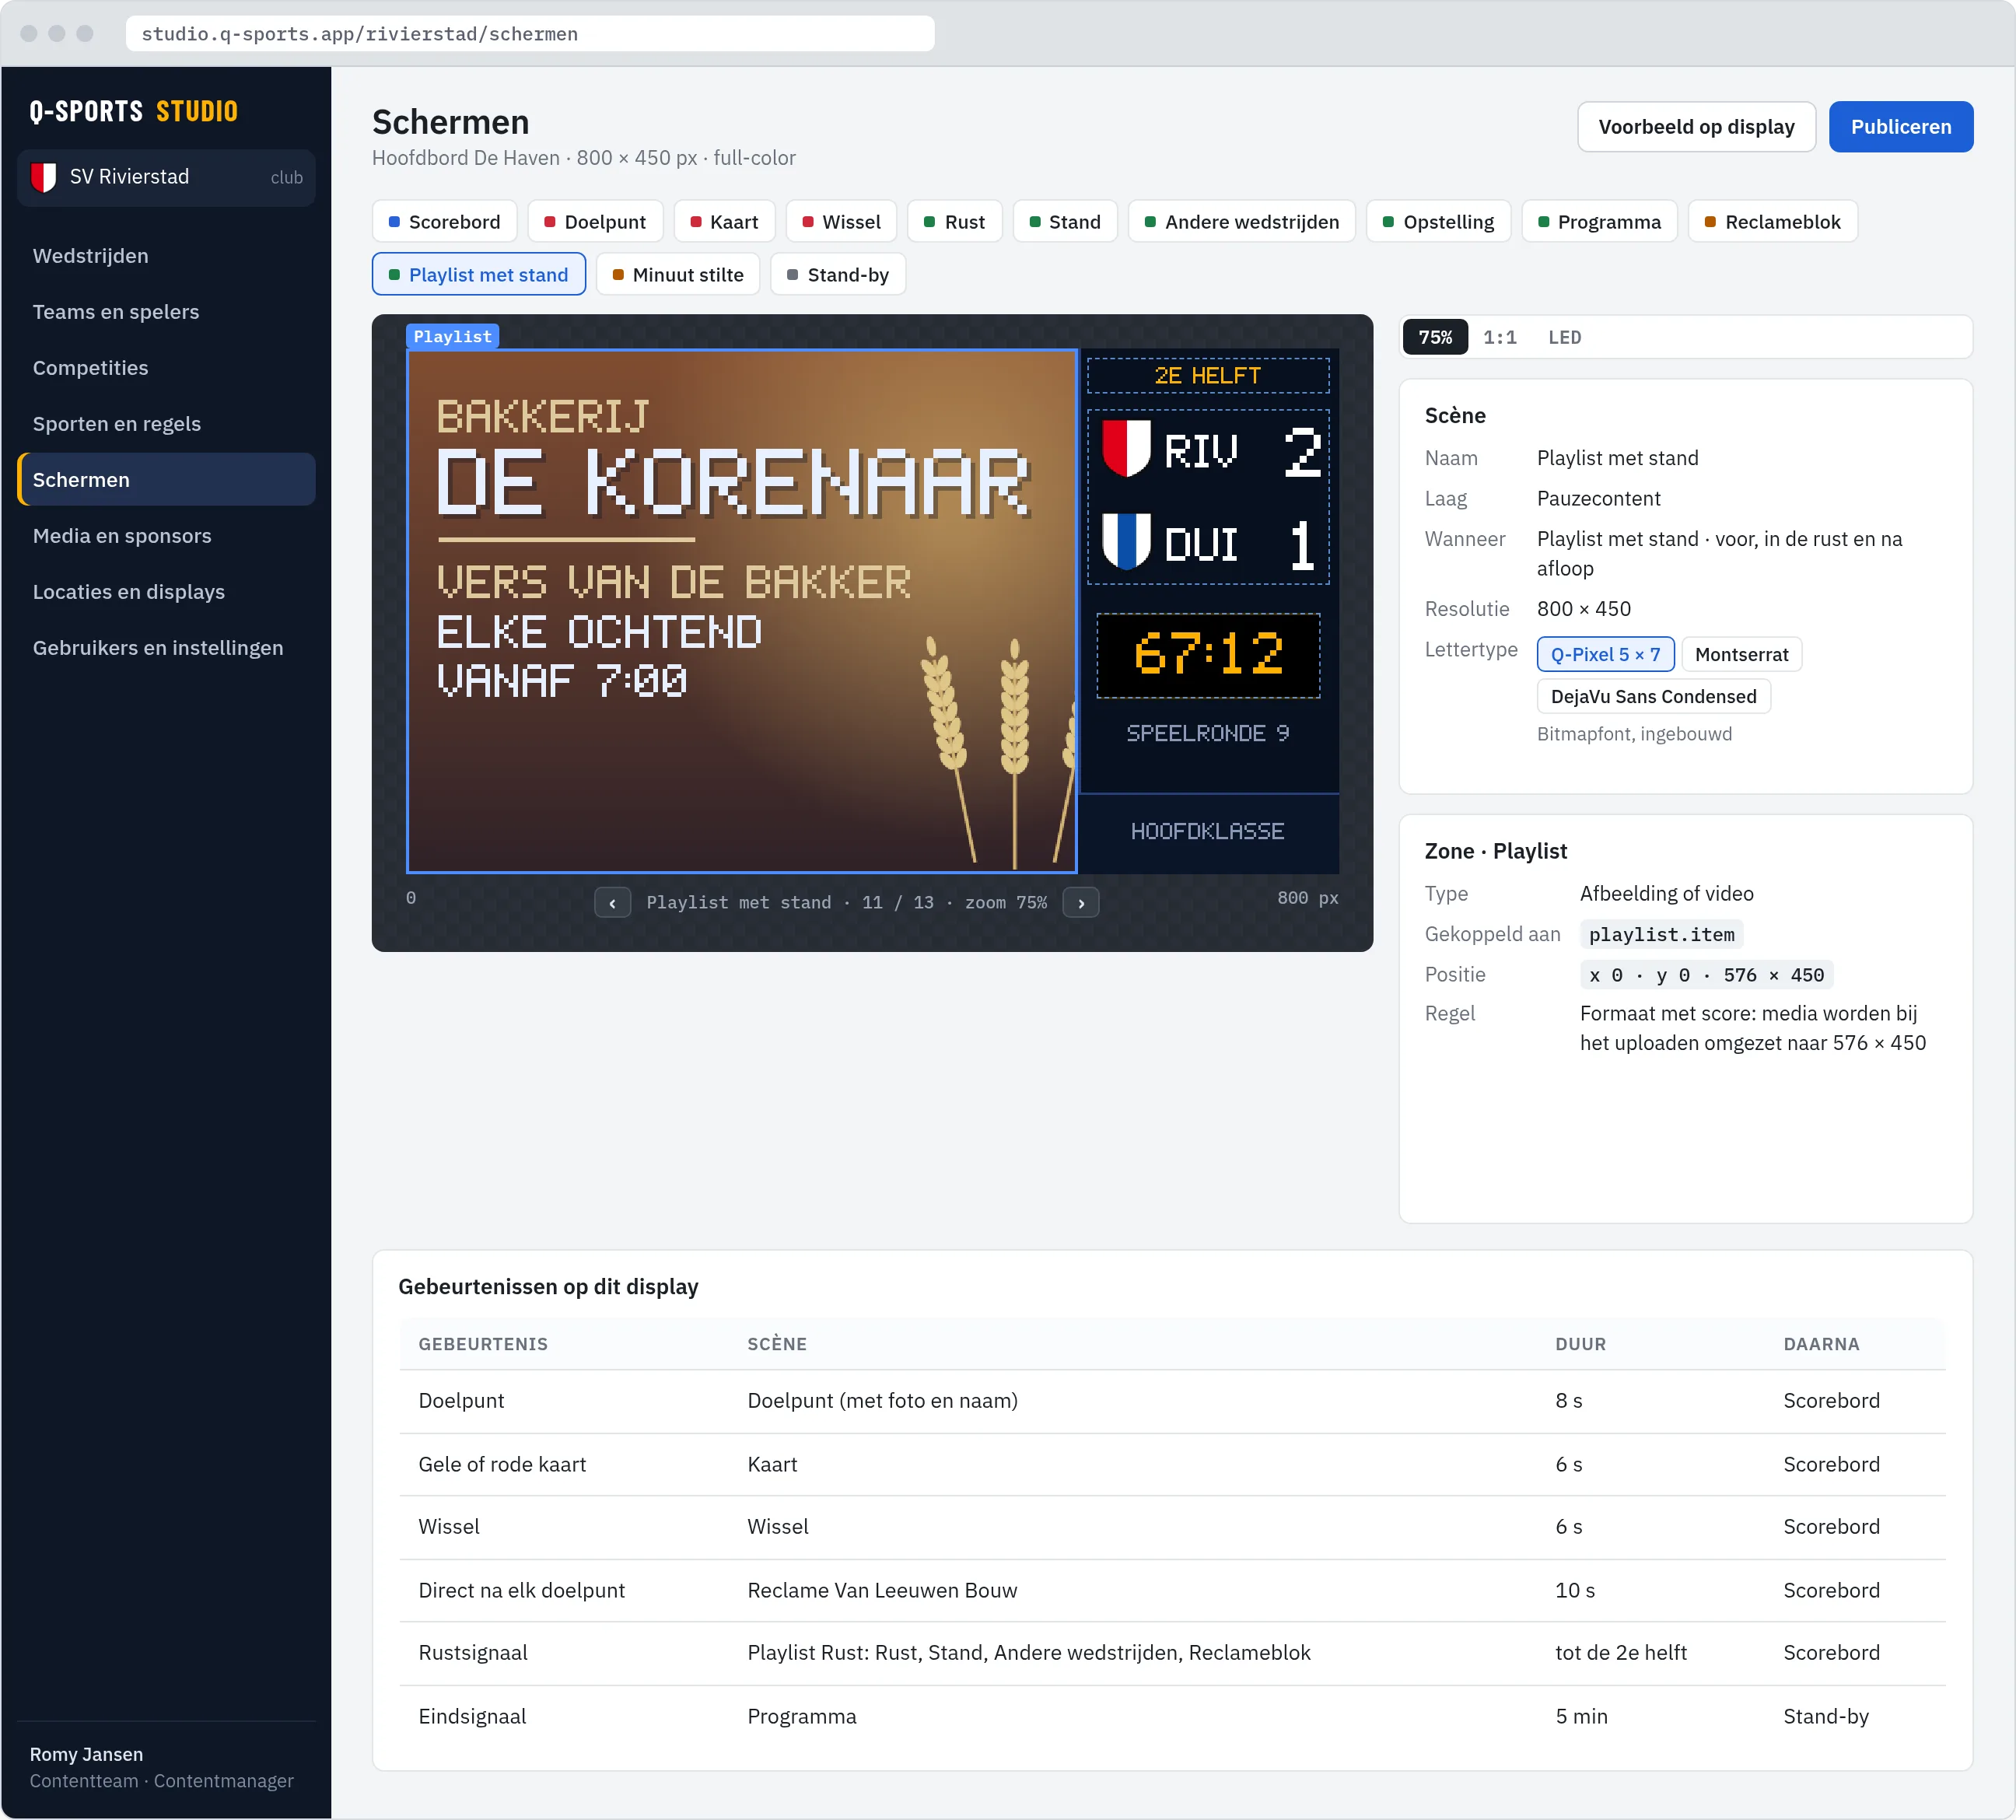Open the SV Rivierstad club switcher
Screen dimensions: 2016x1820
tap(166, 177)
